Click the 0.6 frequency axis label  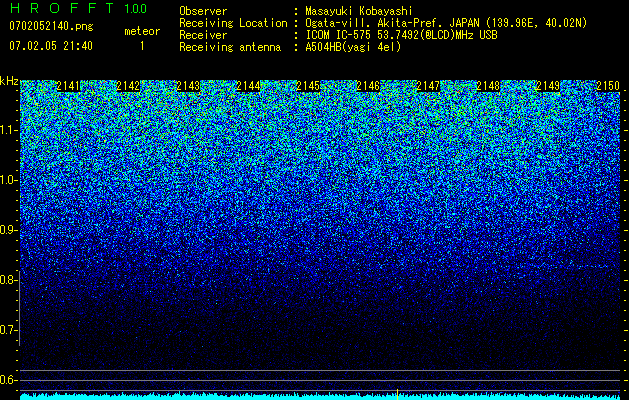8,380
